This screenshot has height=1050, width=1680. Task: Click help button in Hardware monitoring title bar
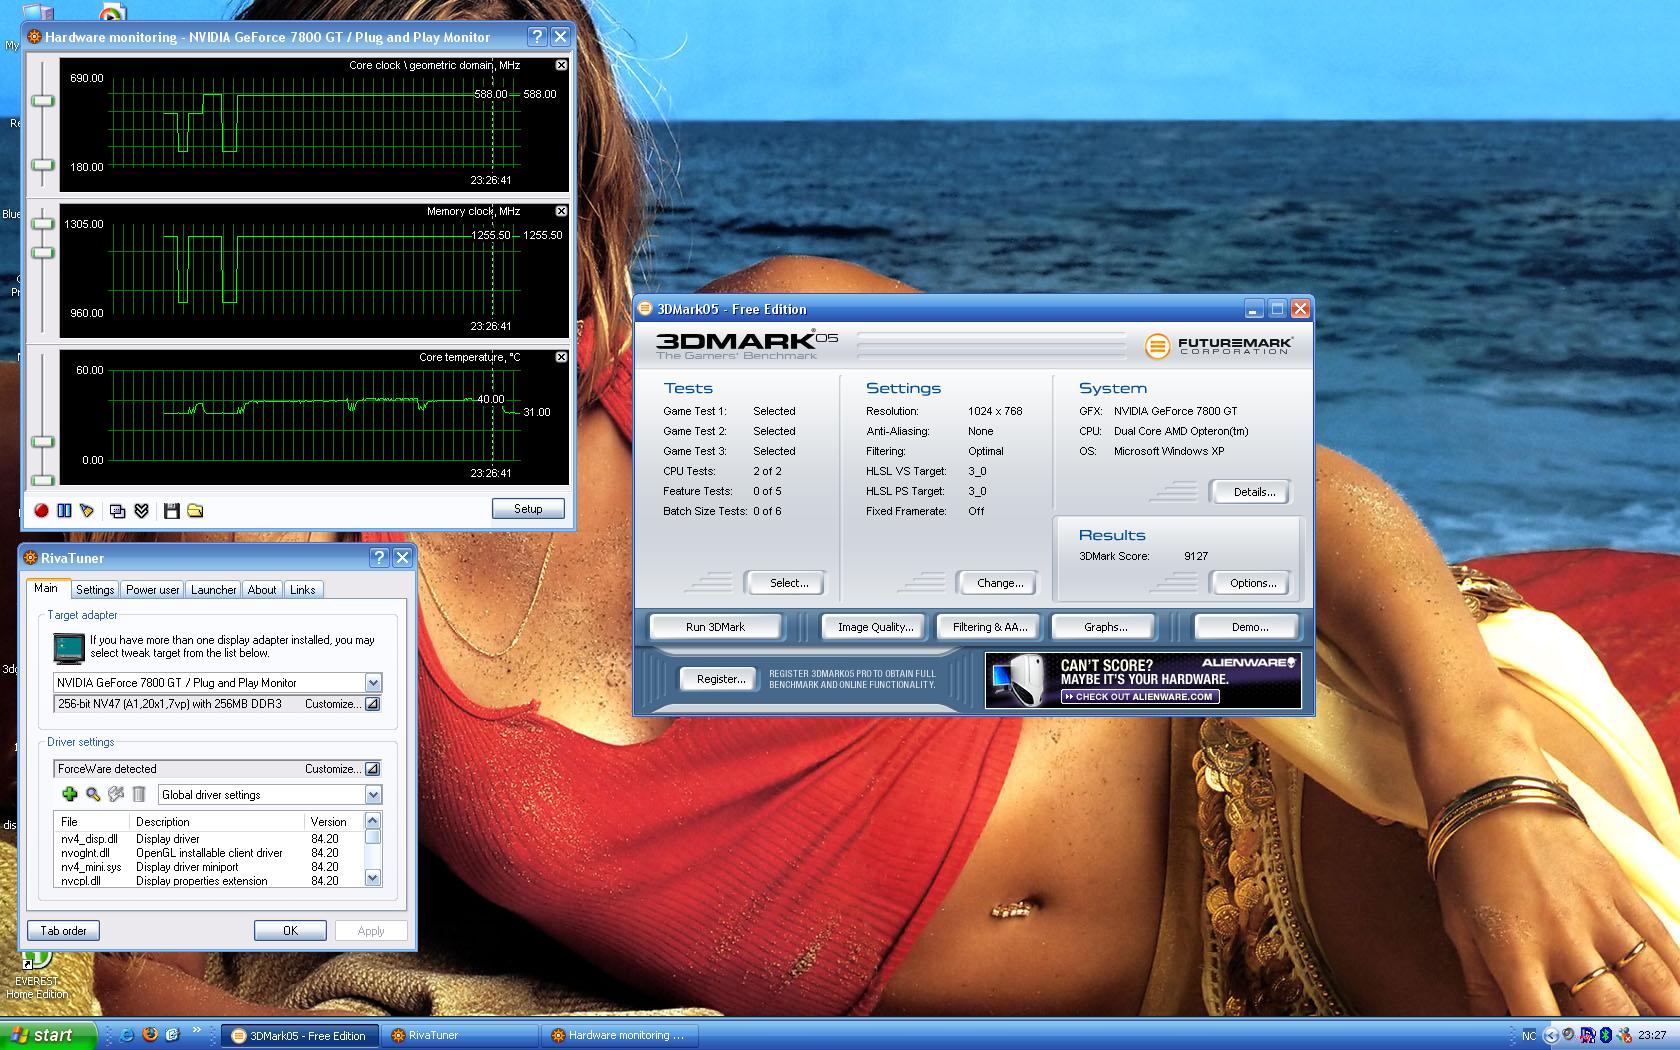click(x=537, y=37)
